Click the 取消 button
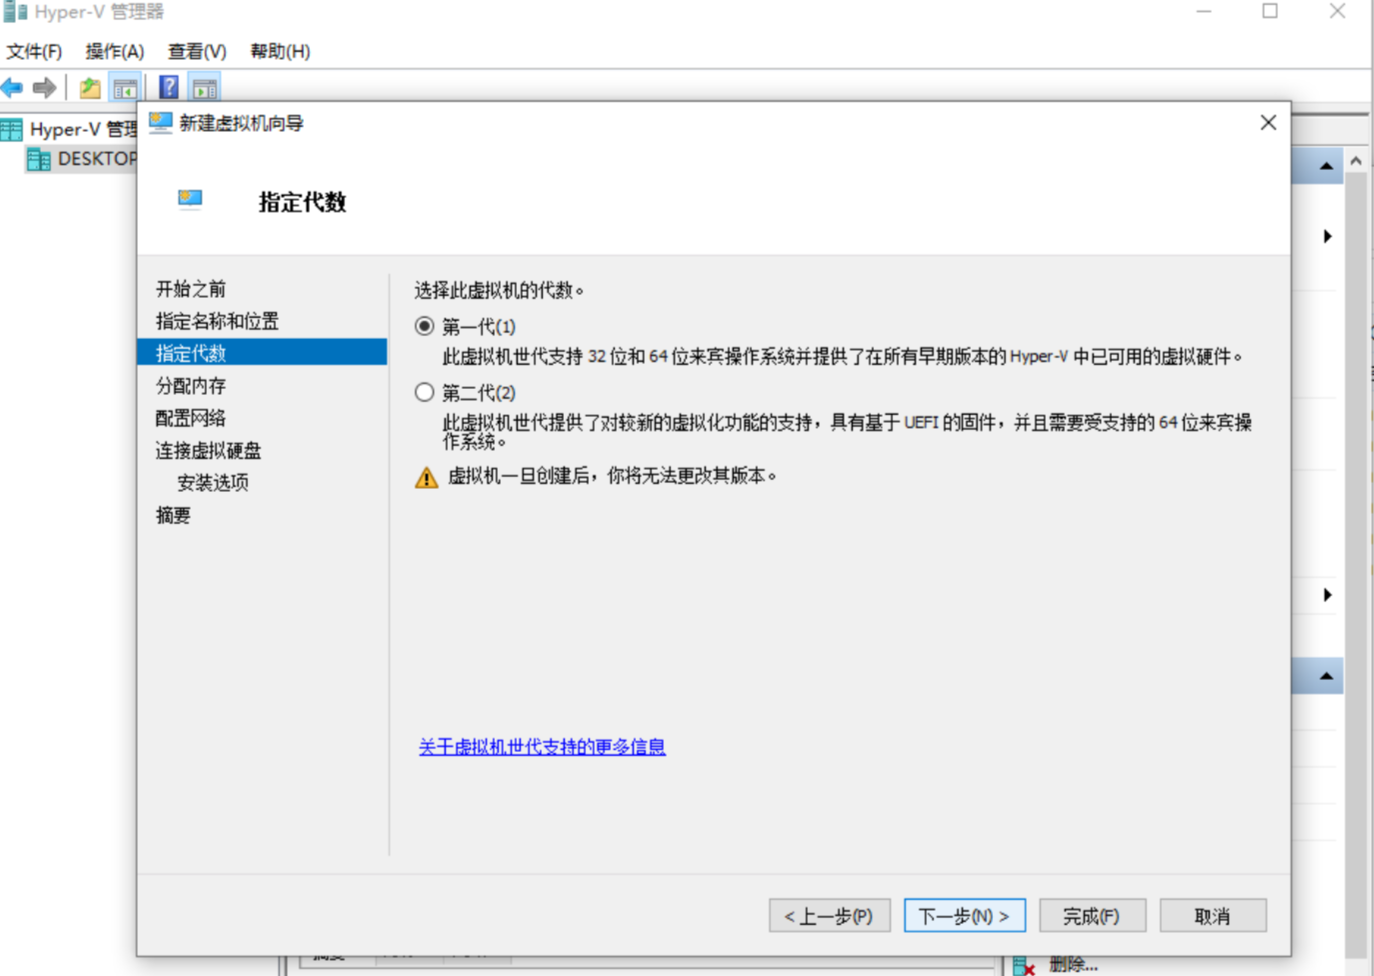 click(1213, 916)
